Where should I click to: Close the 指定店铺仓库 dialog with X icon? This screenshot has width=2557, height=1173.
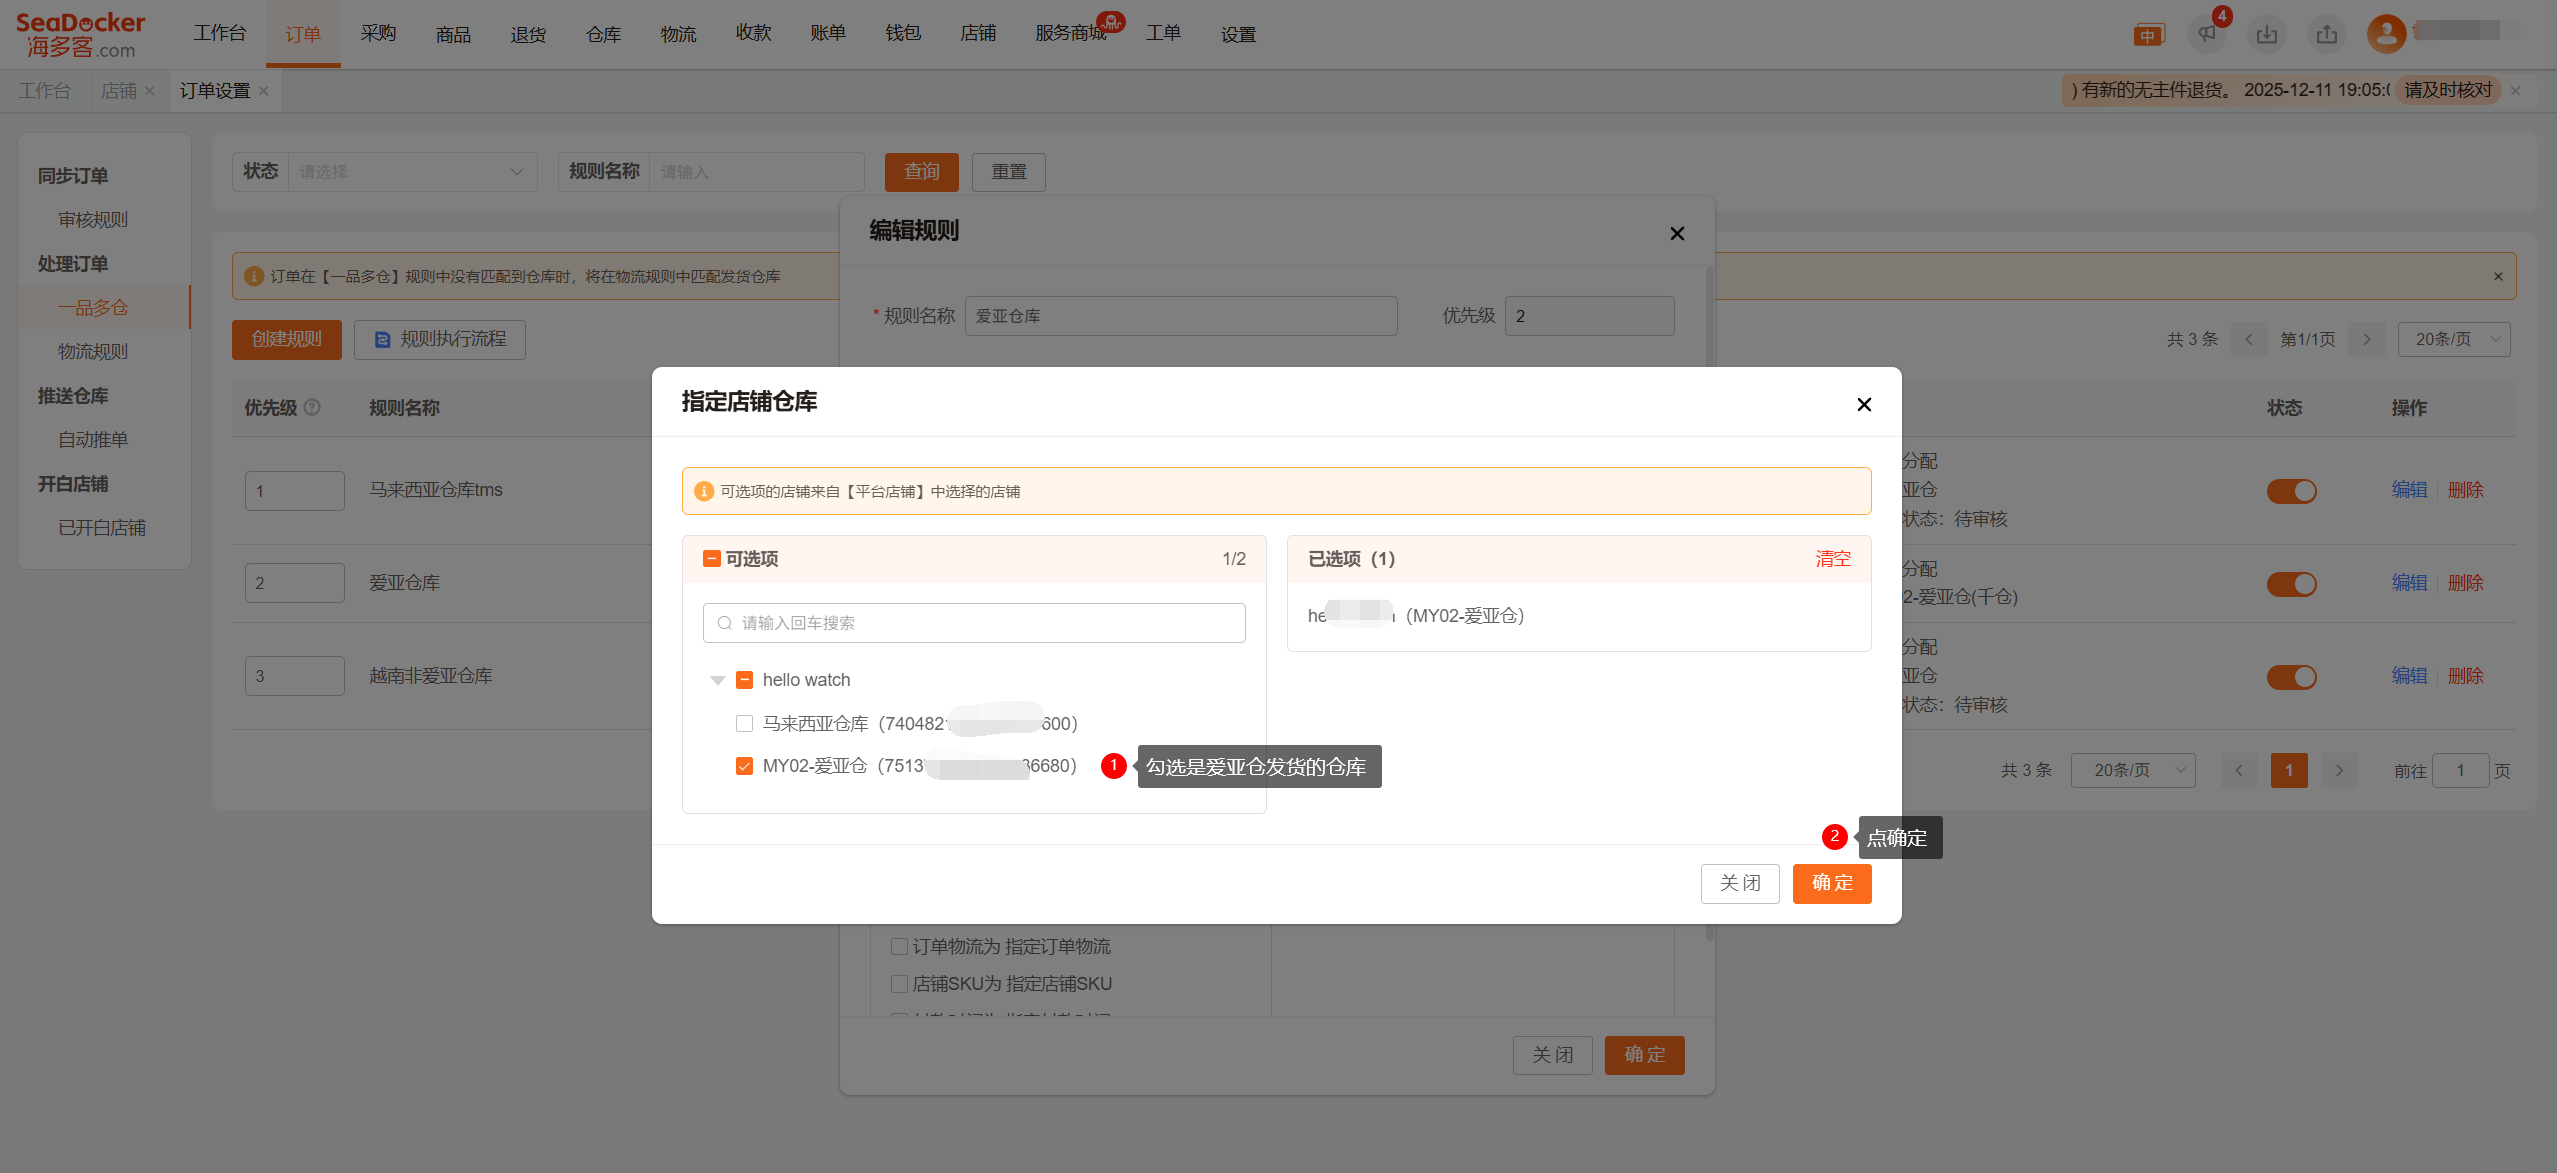[1864, 404]
